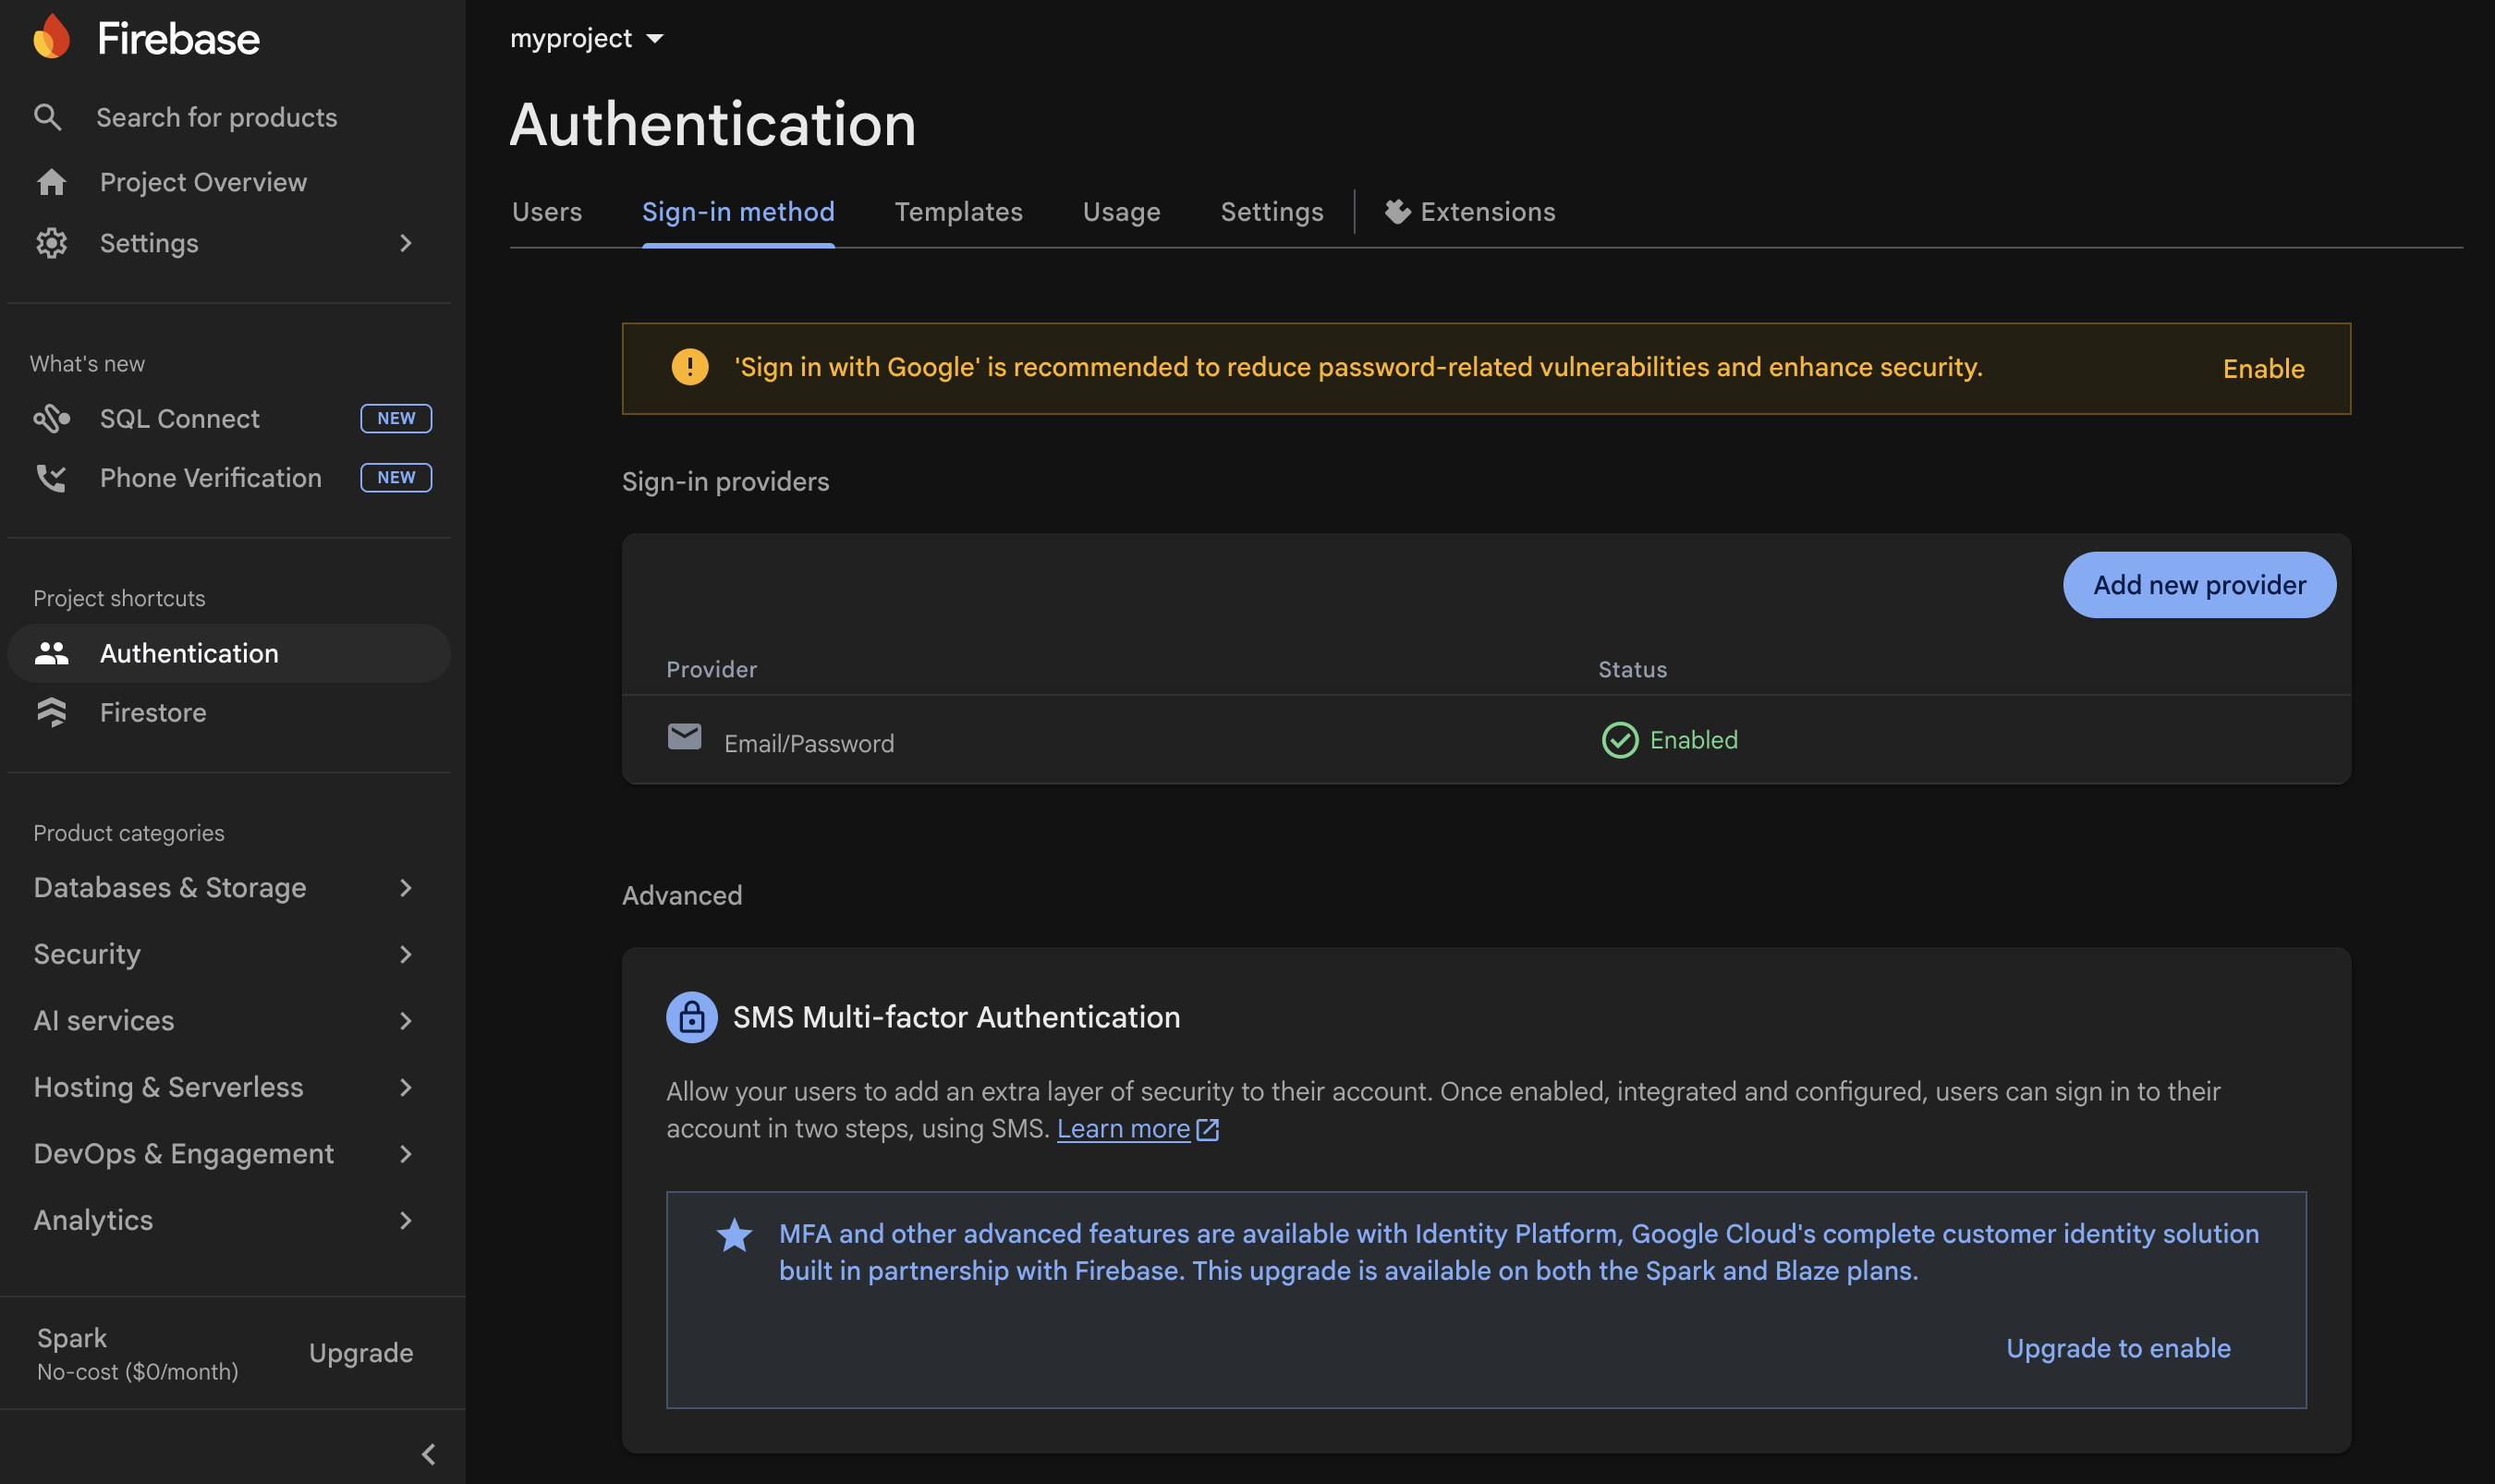The width and height of the screenshot is (2495, 1484).
Task: Open the Templates tab
Action: (958, 211)
